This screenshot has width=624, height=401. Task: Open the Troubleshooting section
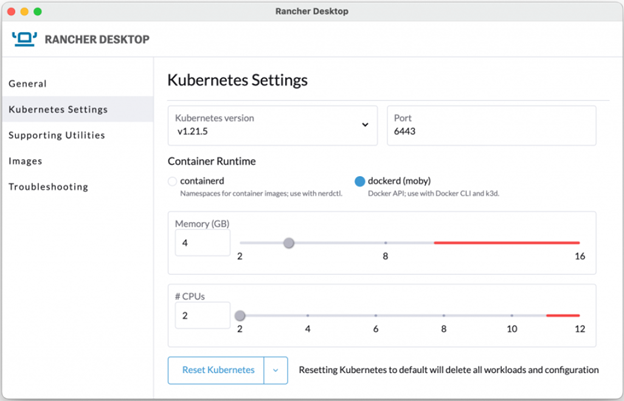click(x=48, y=187)
